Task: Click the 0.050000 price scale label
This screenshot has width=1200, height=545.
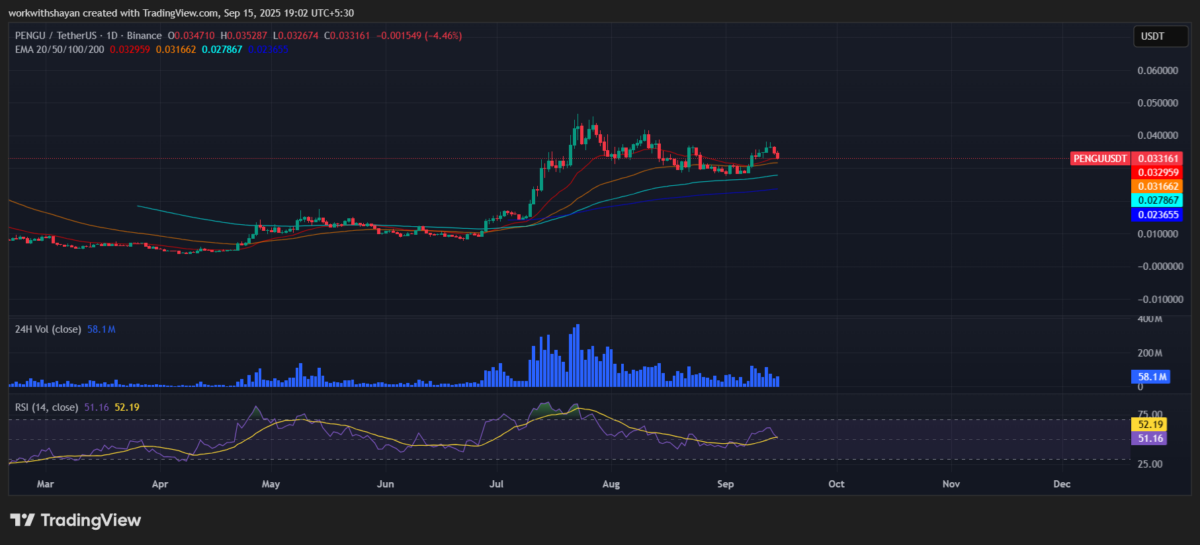Action: coord(1158,103)
